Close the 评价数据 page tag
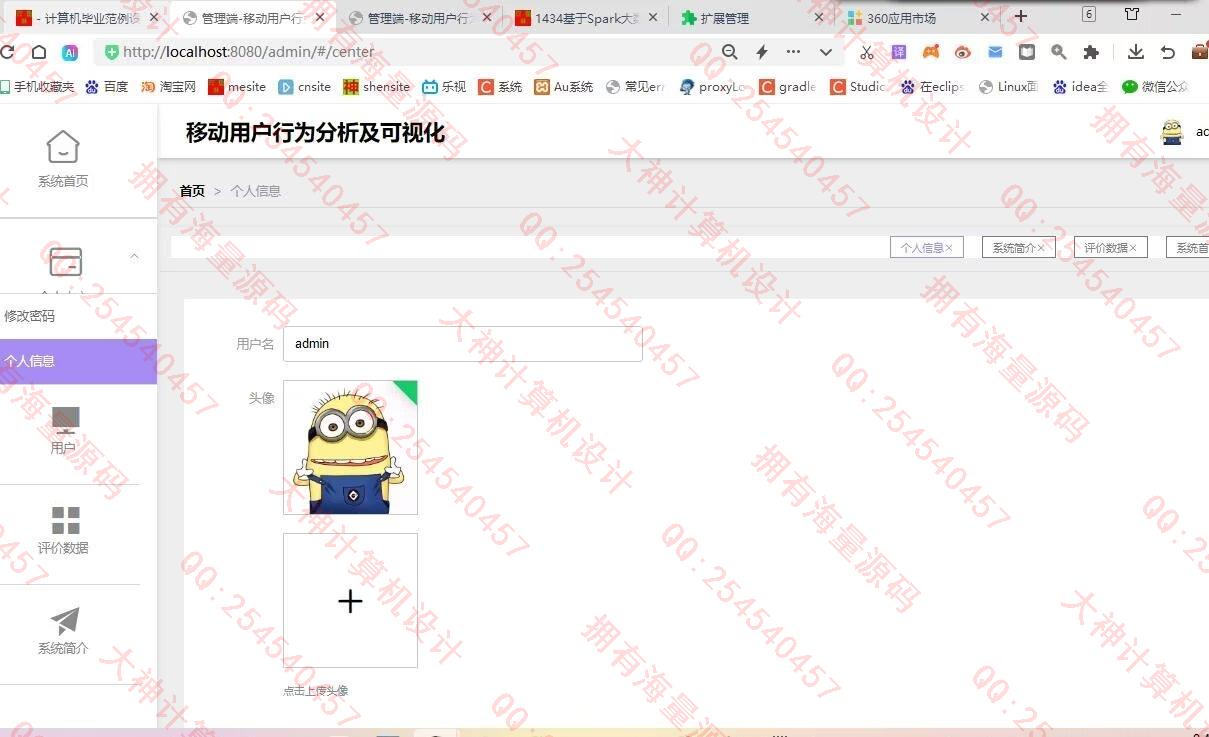Image resolution: width=1209 pixels, height=737 pixels. 1133,248
